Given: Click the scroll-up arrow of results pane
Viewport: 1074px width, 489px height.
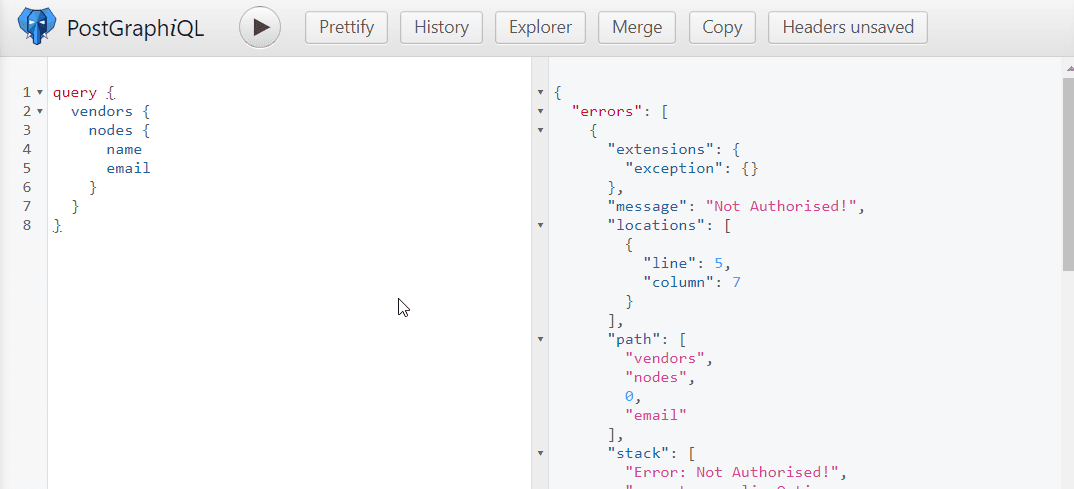Looking at the screenshot, I should [x=1068, y=67].
